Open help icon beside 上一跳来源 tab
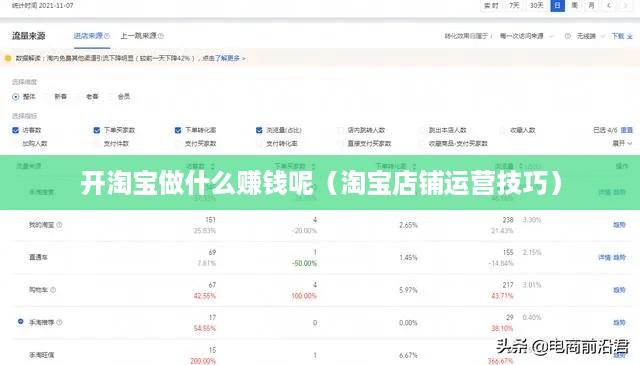Viewport: 640px width, 365px height. (161, 36)
